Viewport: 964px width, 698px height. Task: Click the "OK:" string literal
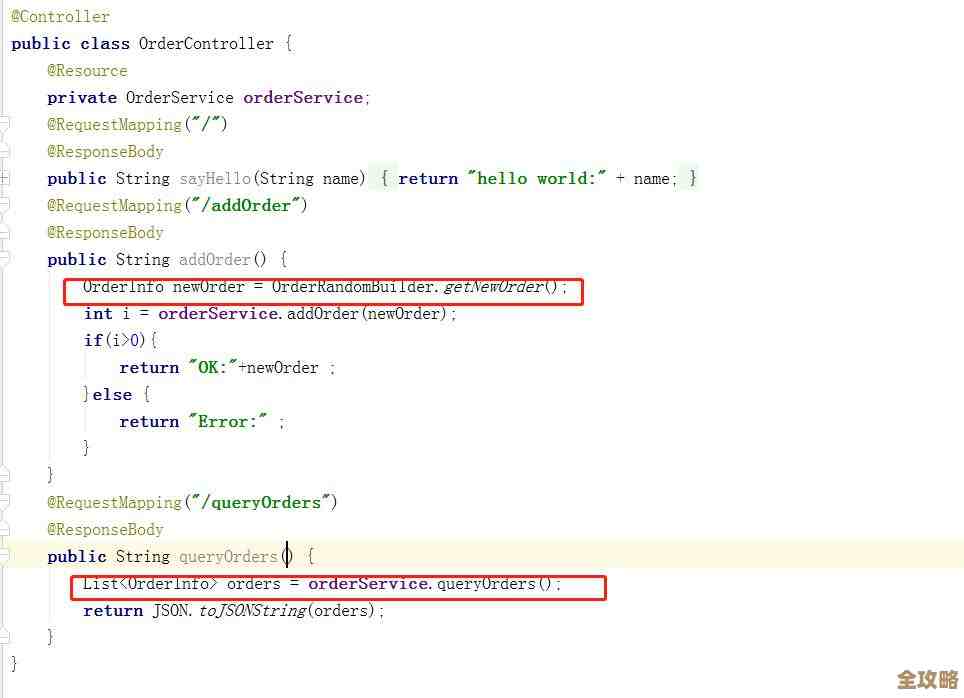[212, 368]
